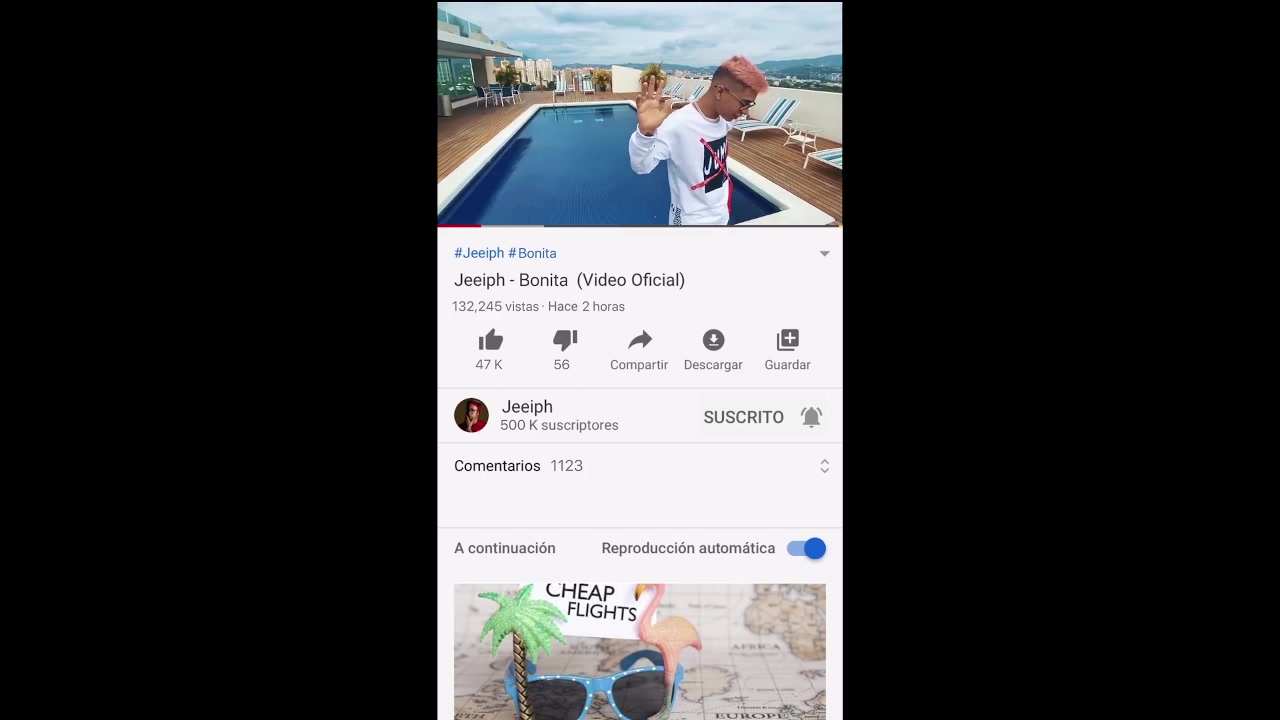Open the Jeeiph channel name
The height and width of the screenshot is (720, 1280).
527,407
